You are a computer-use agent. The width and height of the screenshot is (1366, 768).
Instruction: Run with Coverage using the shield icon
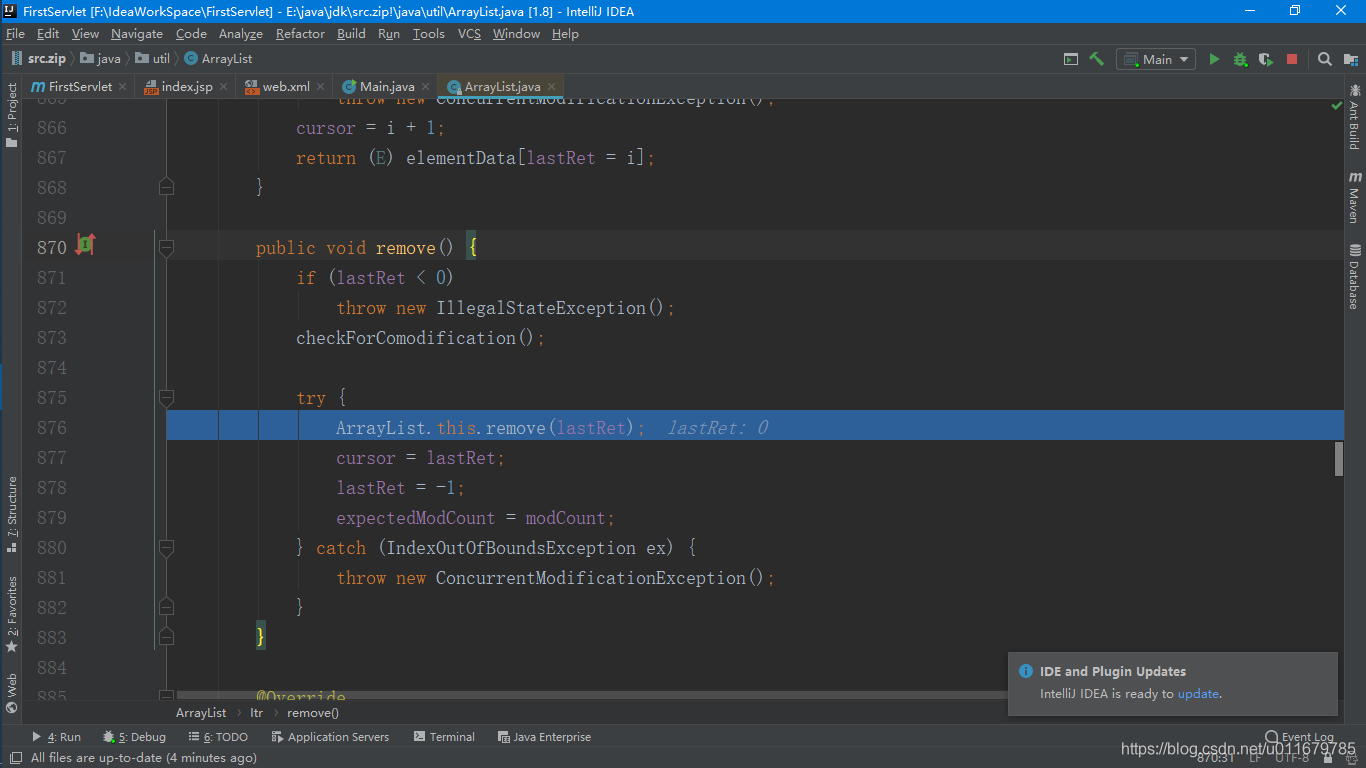[1266, 59]
